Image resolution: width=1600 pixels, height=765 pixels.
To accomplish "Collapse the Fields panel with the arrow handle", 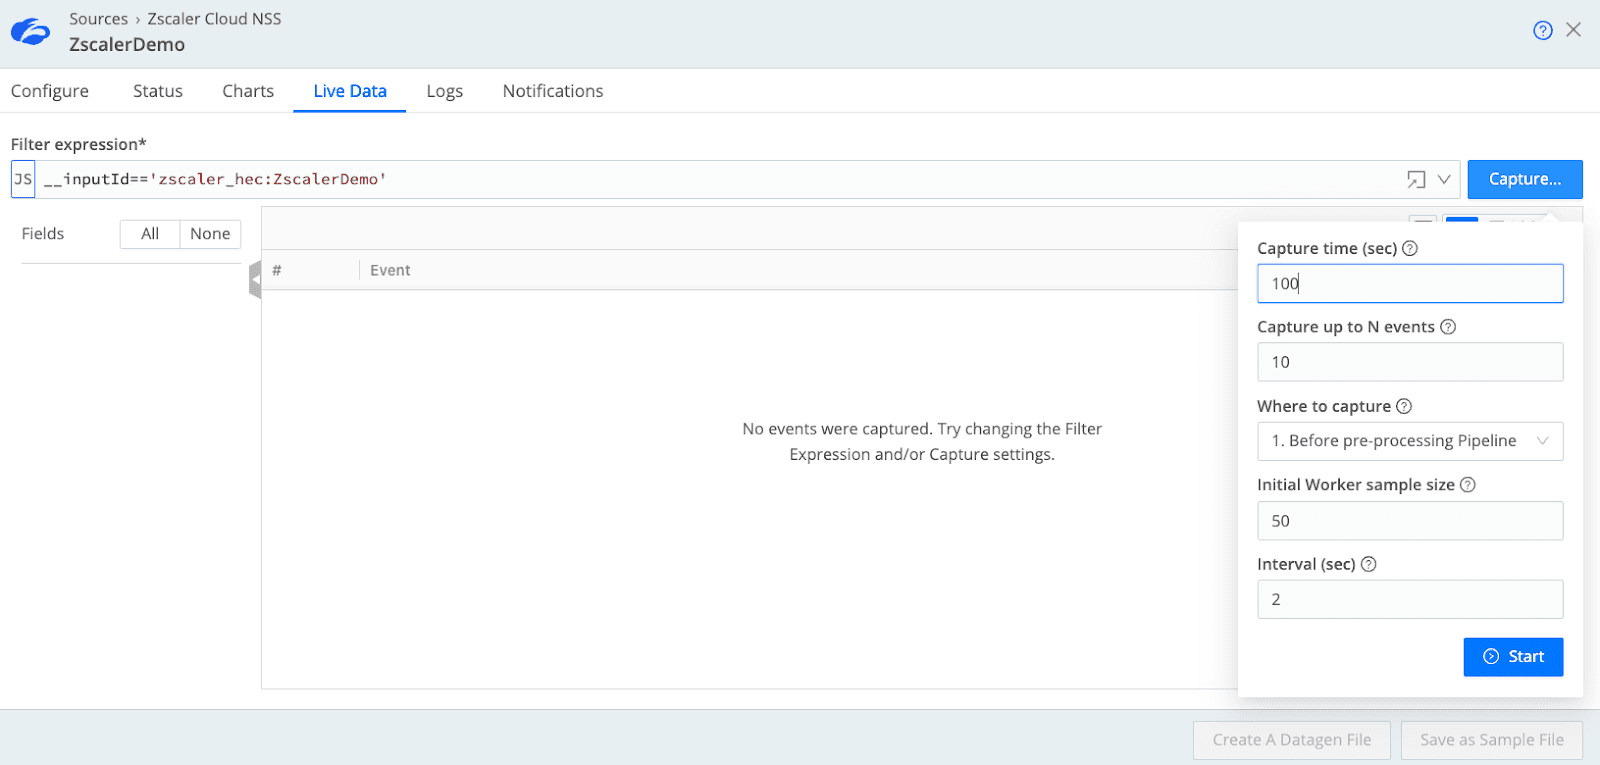I will [x=255, y=279].
